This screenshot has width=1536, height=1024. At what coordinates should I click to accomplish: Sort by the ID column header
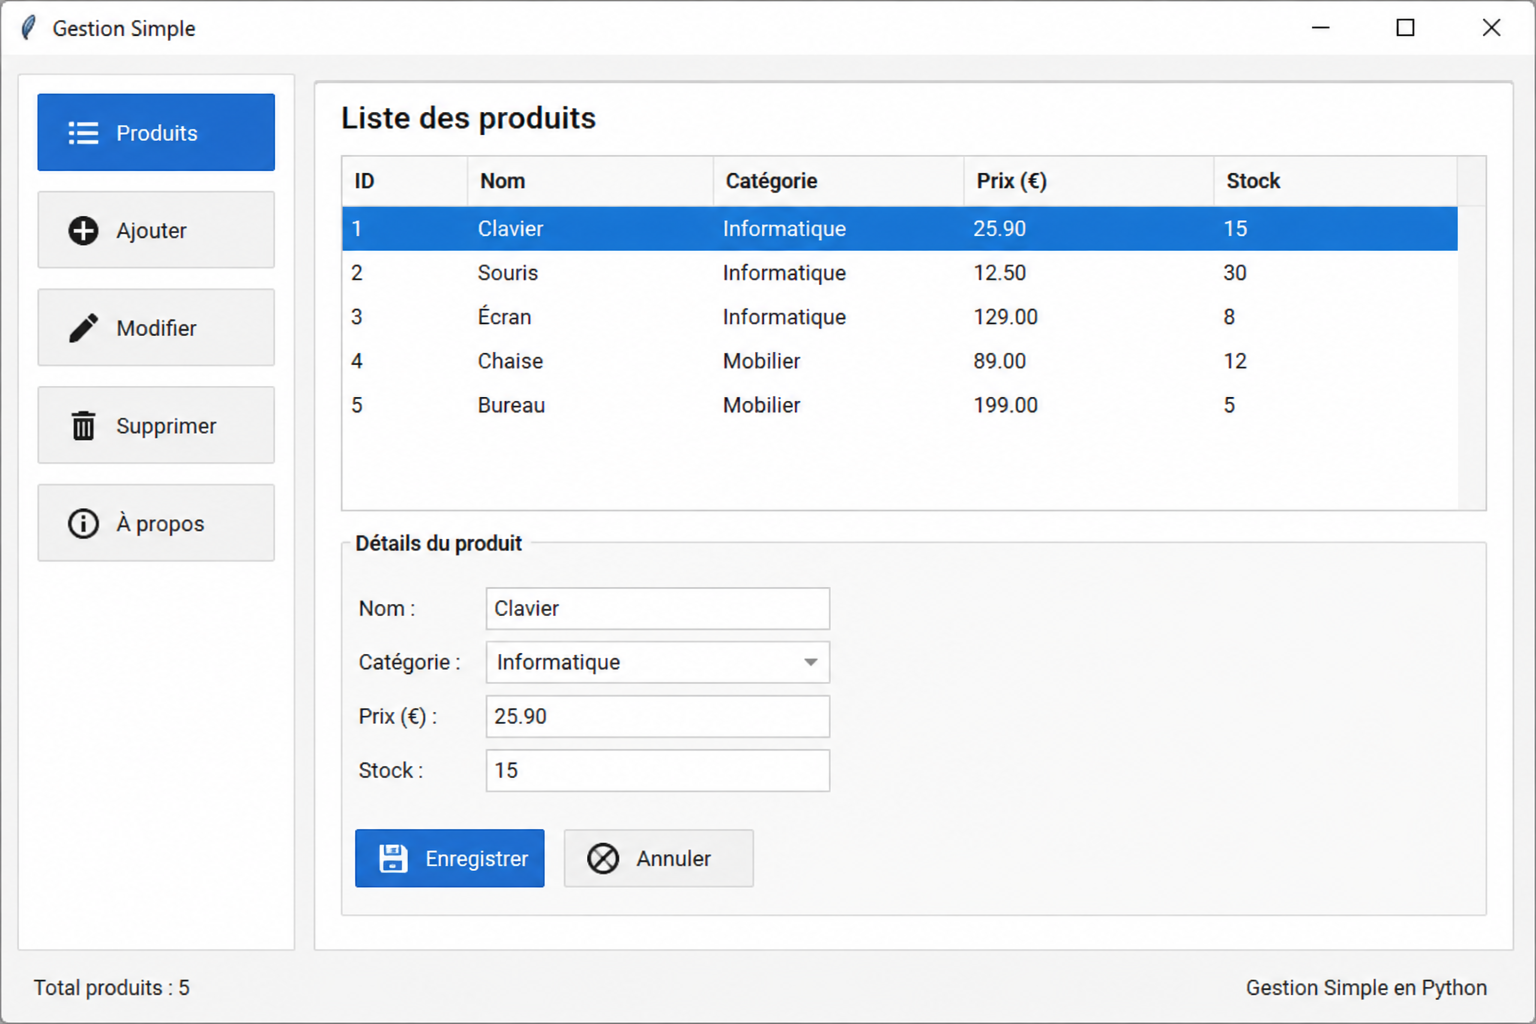coord(405,181)
